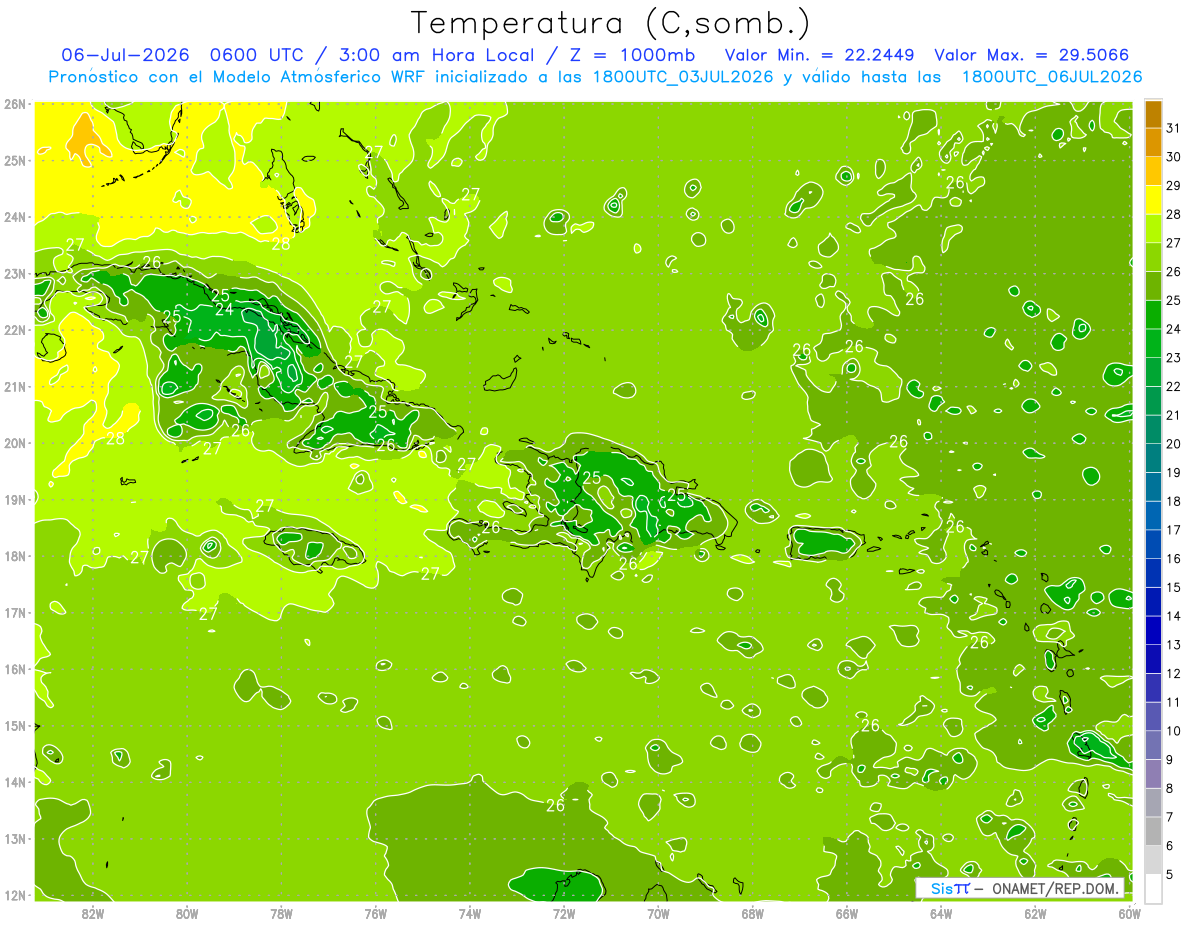This screenshot has width=1200, height=927.
Task: Click colorbar legend value 5
Action: pos(1170,875)
